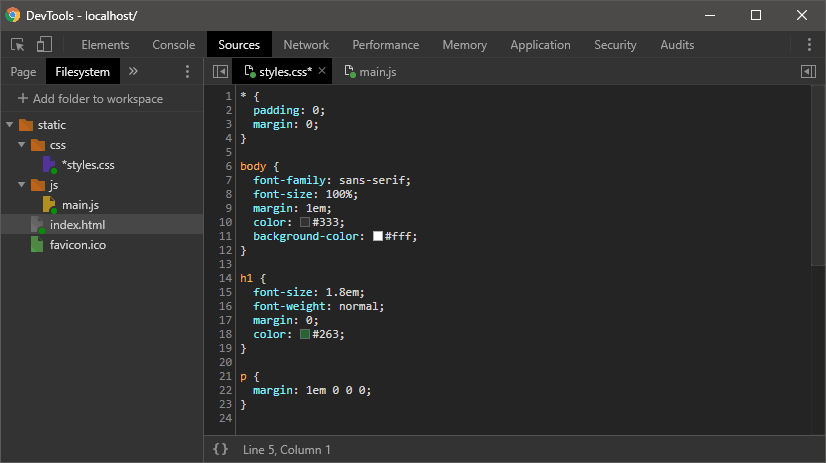Activate the inspect element picker icon

[x=18, y=45]
